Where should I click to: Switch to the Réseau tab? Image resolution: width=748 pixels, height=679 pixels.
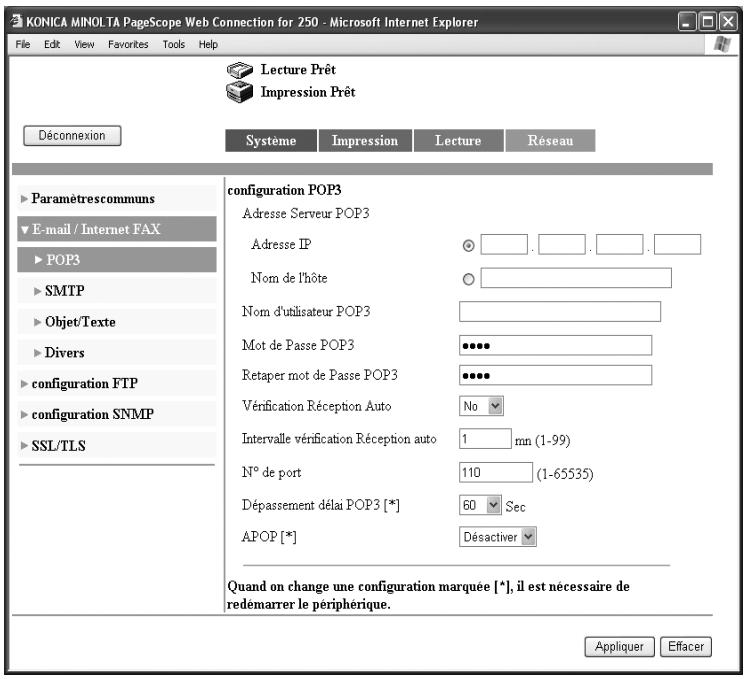click(550, 141)
